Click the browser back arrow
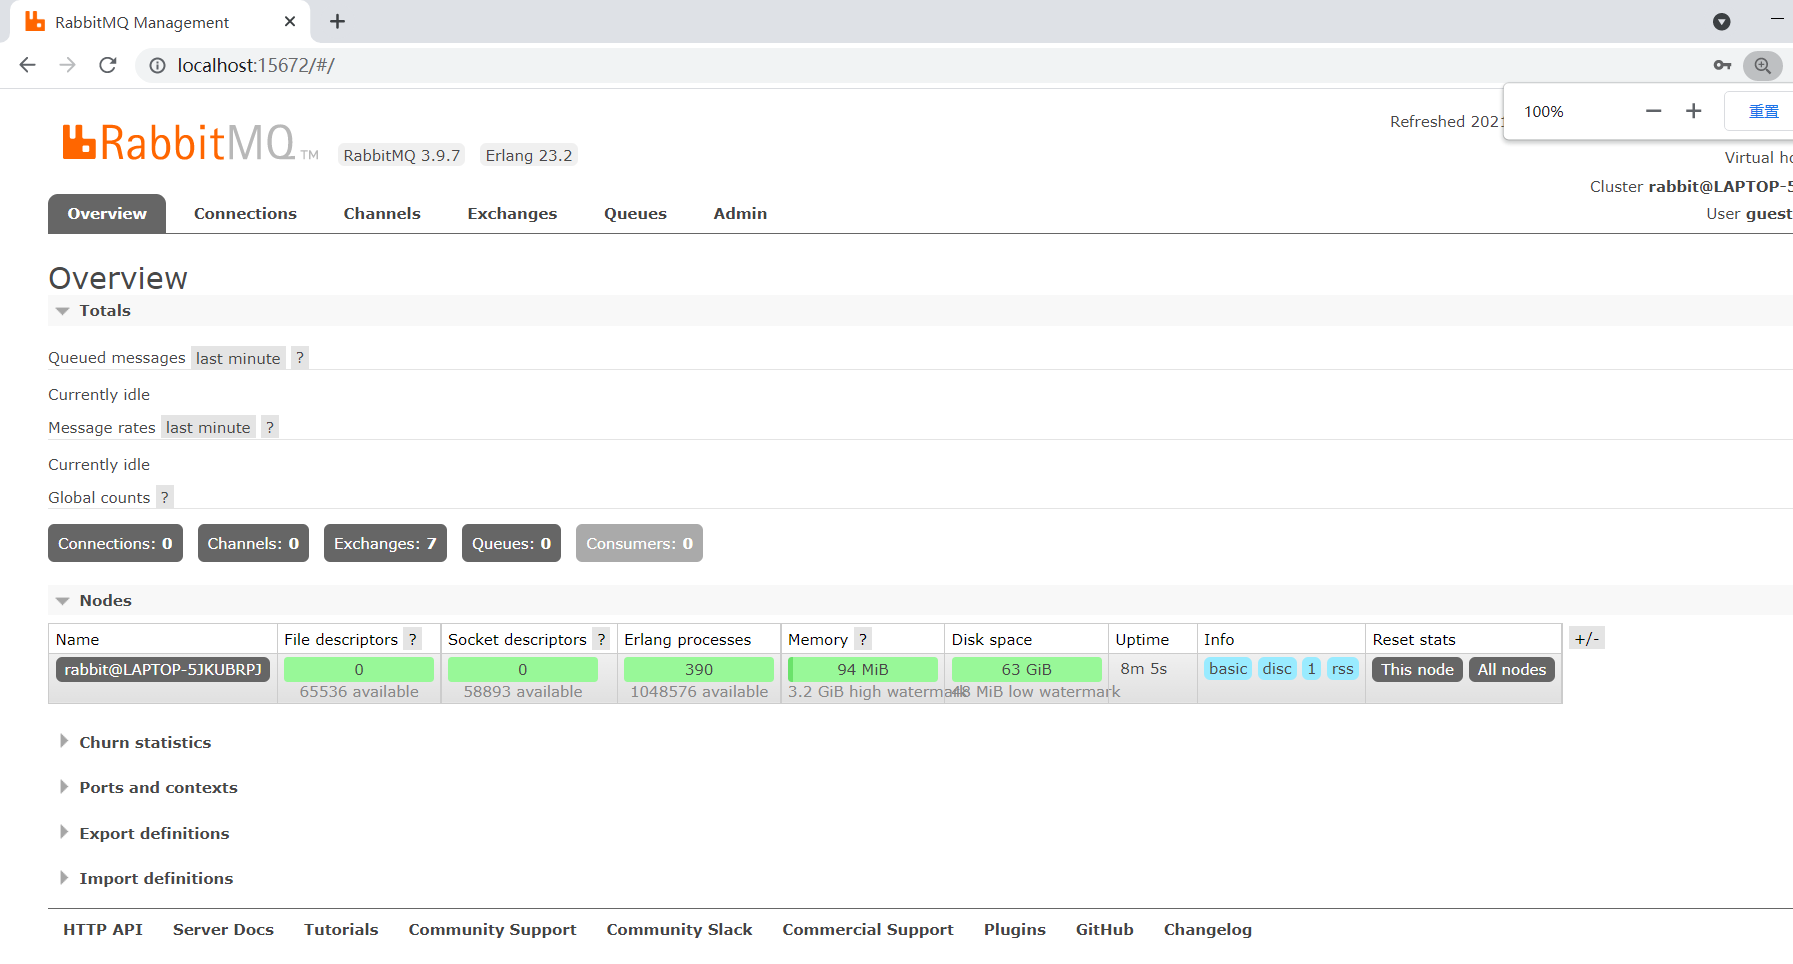Viewport: 1793px width, 964px height. (x=28, y=65)
